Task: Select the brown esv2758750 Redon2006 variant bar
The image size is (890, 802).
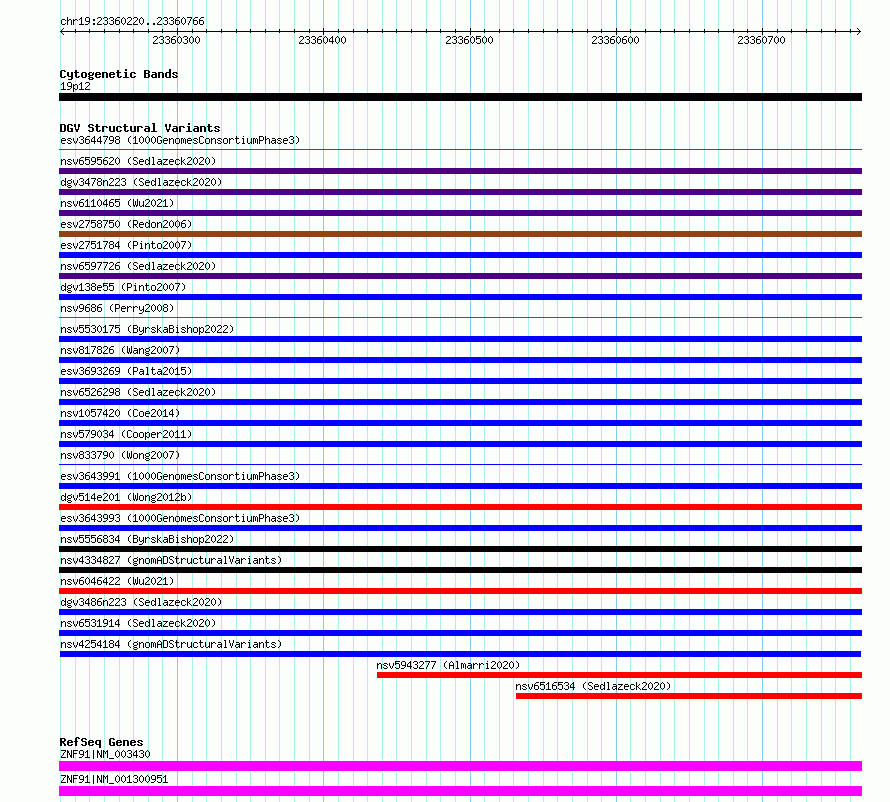Action: pyautogui.click(x=460, y=234)
